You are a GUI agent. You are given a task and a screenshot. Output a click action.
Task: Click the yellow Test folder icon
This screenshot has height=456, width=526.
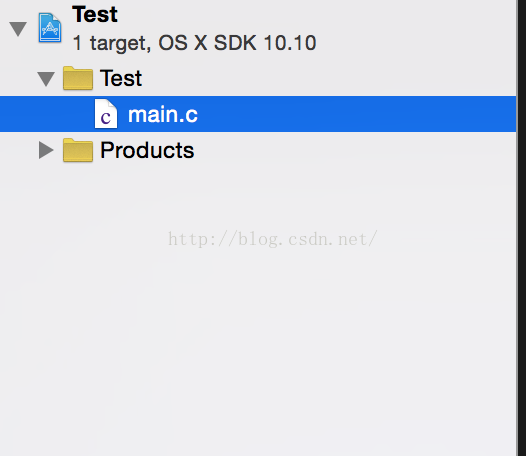[x=78, y=78]
